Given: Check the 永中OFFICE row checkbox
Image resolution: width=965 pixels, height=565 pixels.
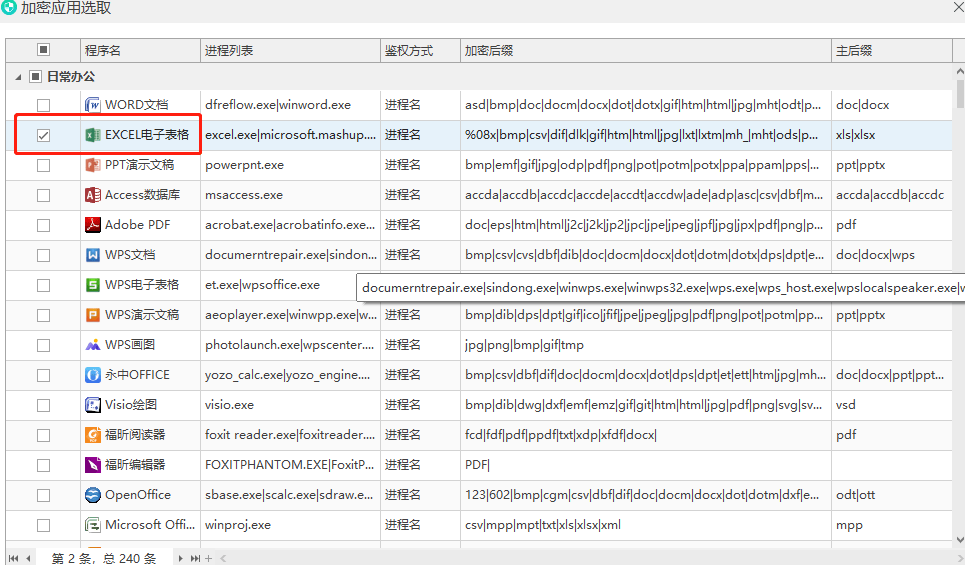Looking at the screenshot, I should tap(43, 375).
